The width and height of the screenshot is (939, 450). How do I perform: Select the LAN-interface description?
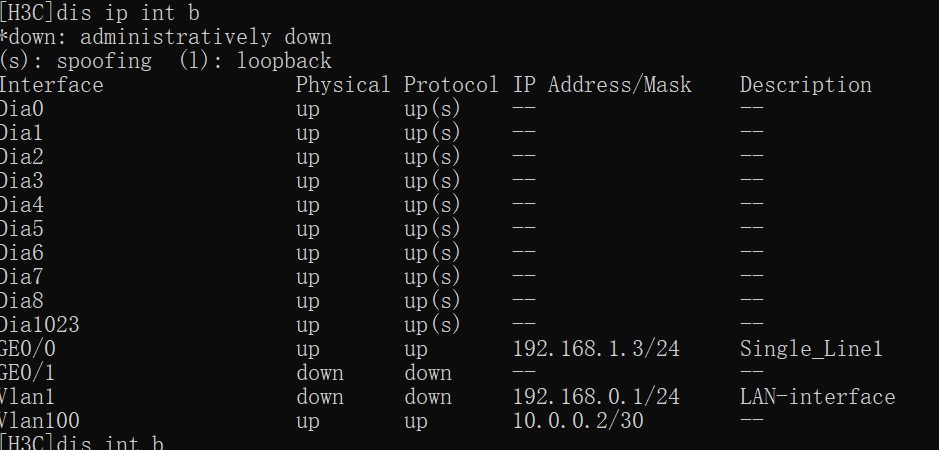tap(817, 397)
